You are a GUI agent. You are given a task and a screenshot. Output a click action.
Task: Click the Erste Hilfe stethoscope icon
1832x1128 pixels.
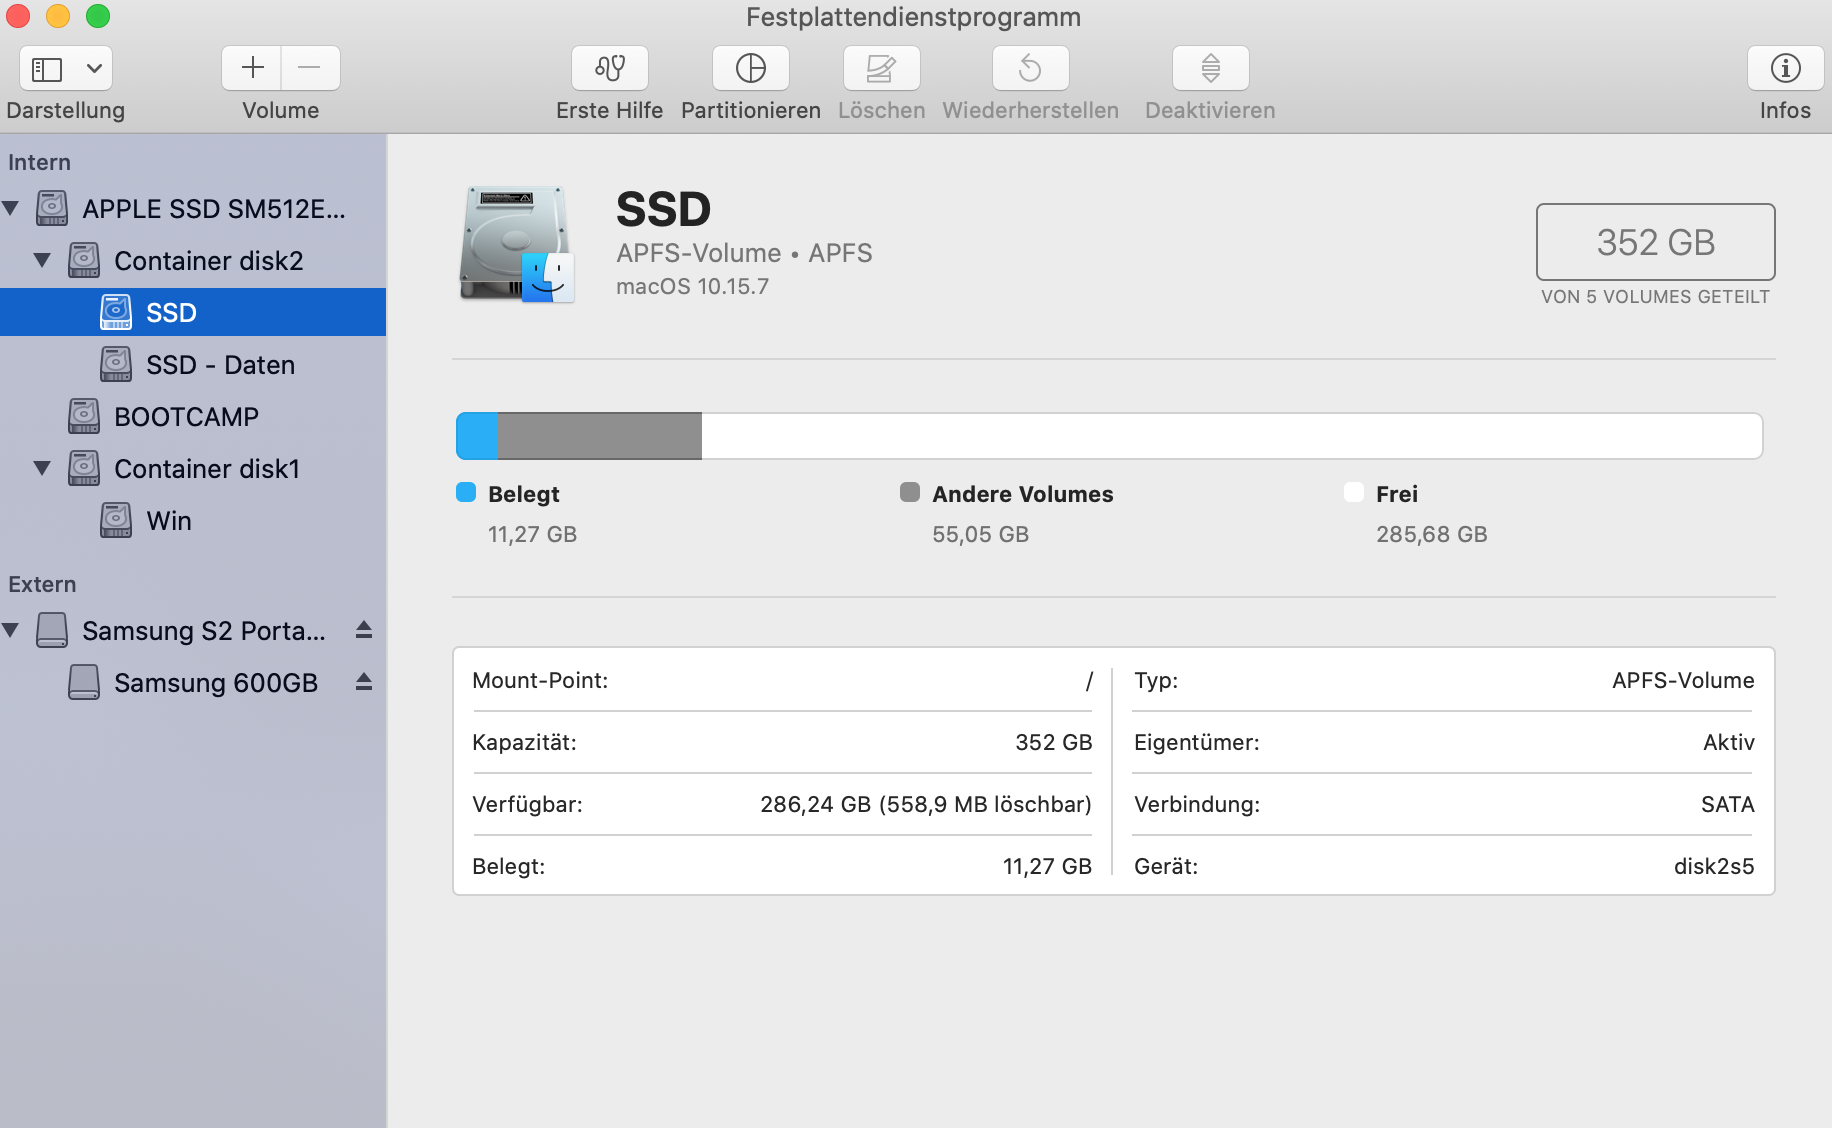(x=609, y=69)
